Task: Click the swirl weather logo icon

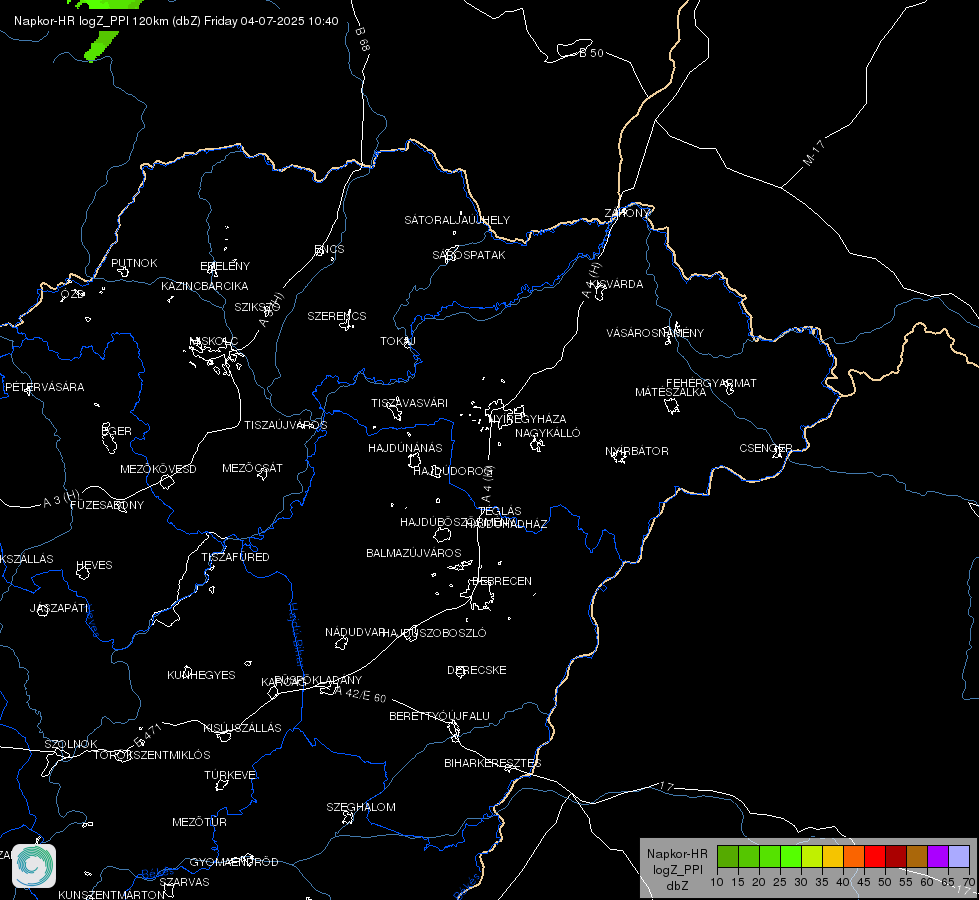Action: pyautogui.click(x=34, y=865)
